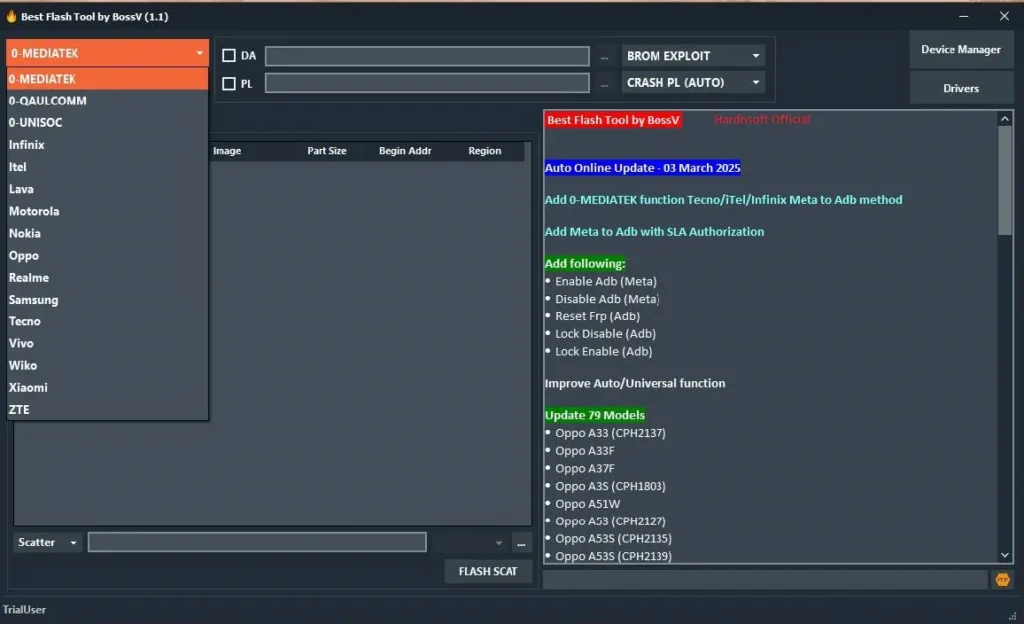Click the Auto Online Update - 03 March 2025 line
1024x624 pixels.
pyautogui.click(x=643, y=168)
